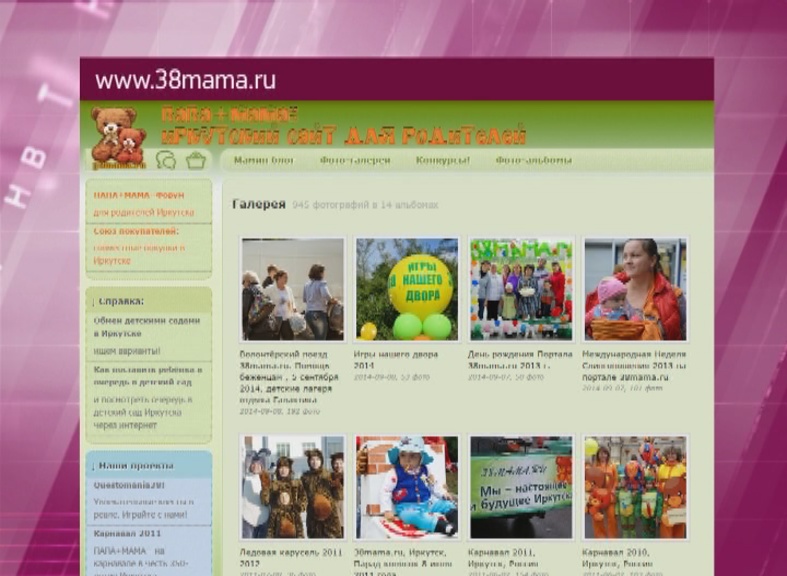
Task: Open the Карнавал 2011 banner thumbnail
Action: [x=521, y=487]
